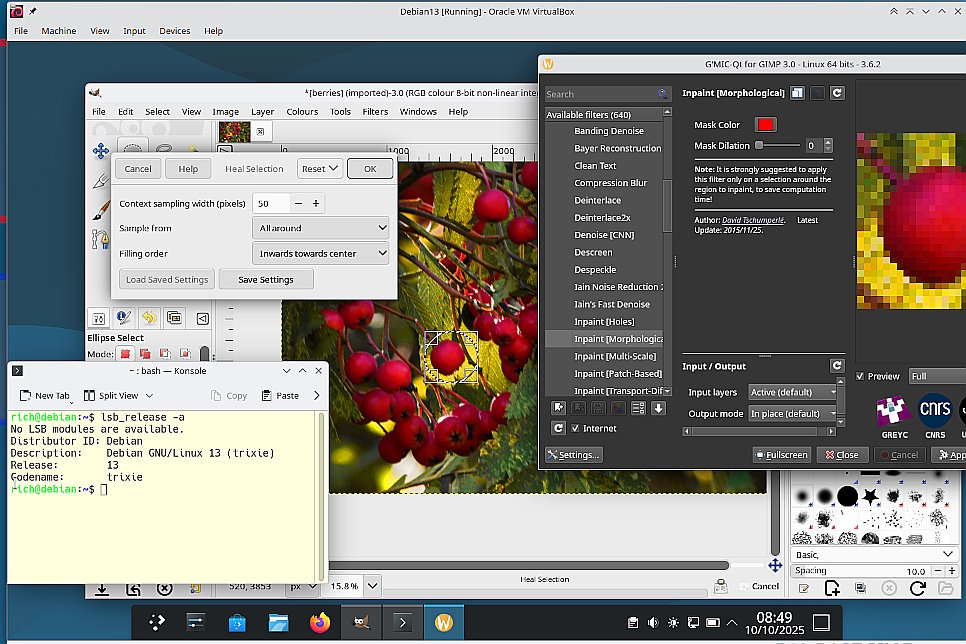The width and height of the screenshot is (966, 644).
Task: Open the Filters menu in GIMP
Action: [x=375, y=112]
